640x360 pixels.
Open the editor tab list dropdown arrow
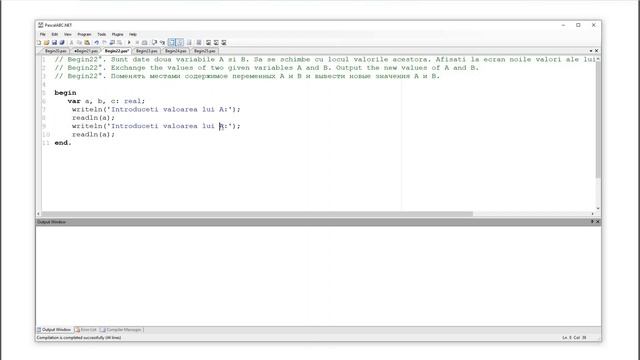591,51
